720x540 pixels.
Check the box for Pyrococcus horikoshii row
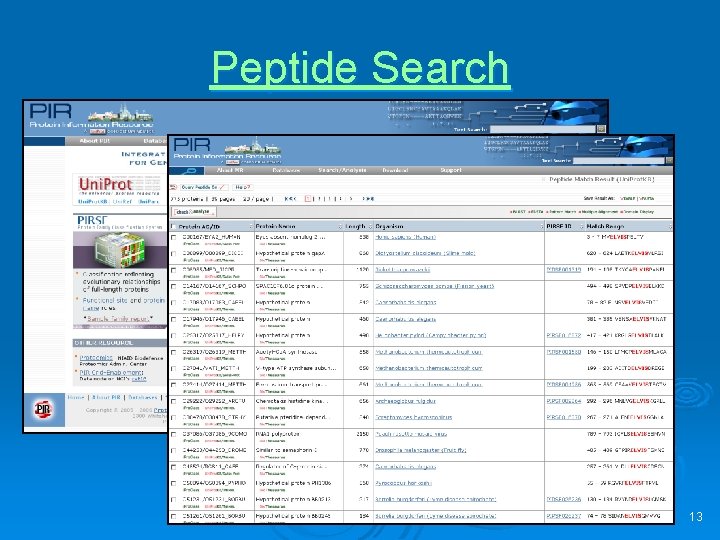point(174,484)
